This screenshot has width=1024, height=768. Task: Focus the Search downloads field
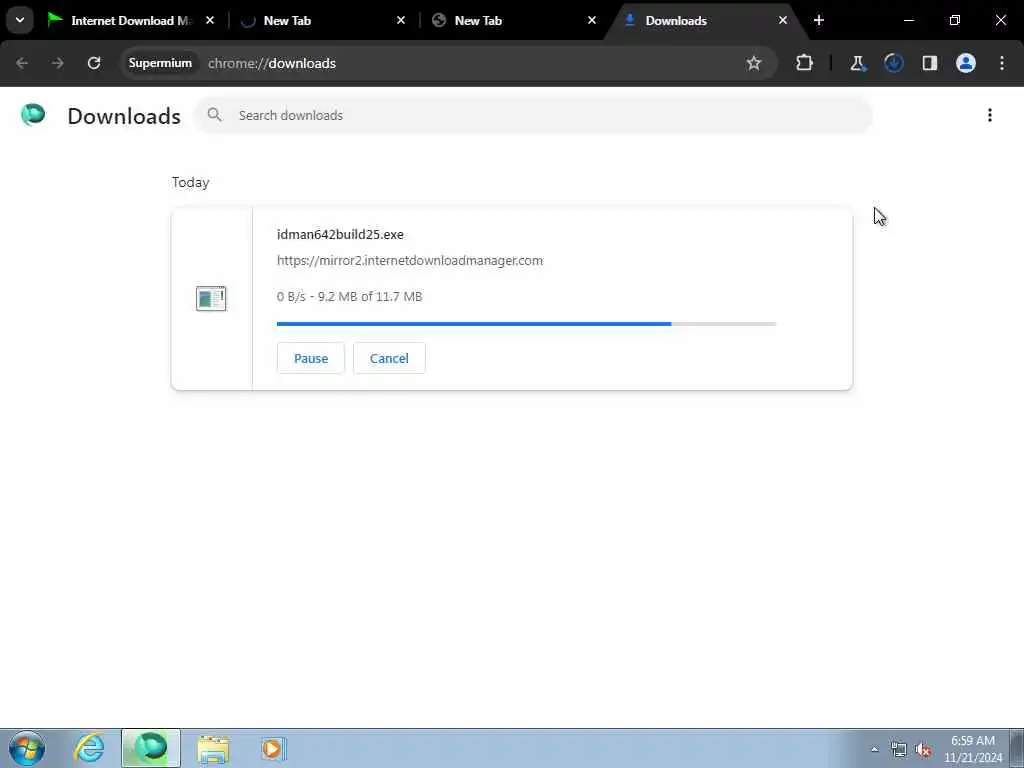(533, 115)
